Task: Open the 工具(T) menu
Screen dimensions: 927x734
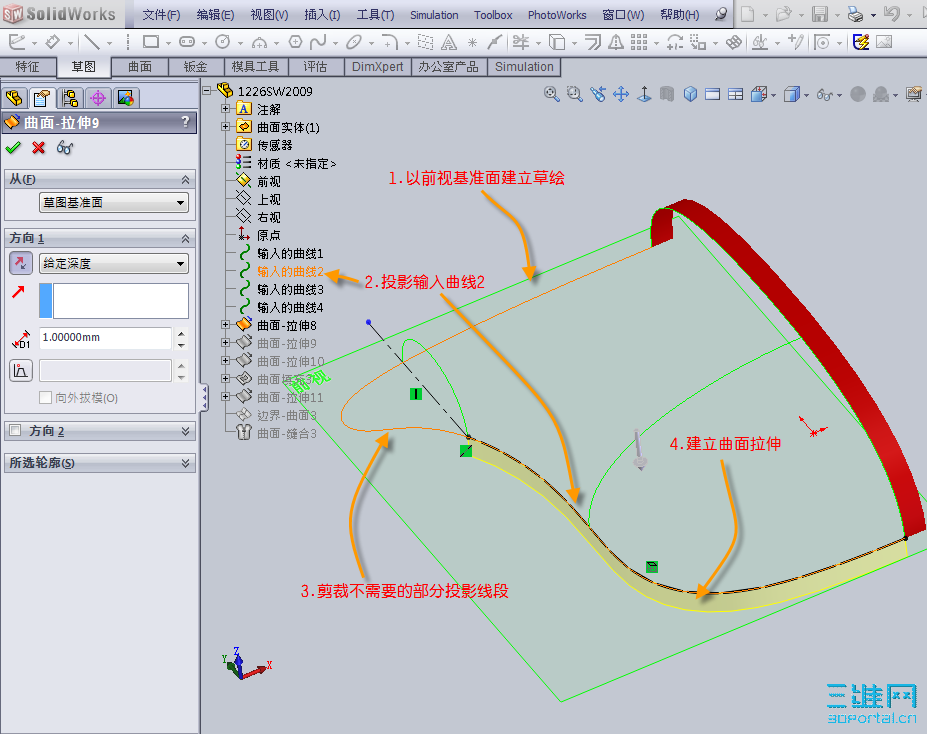Action: point(375,15)
